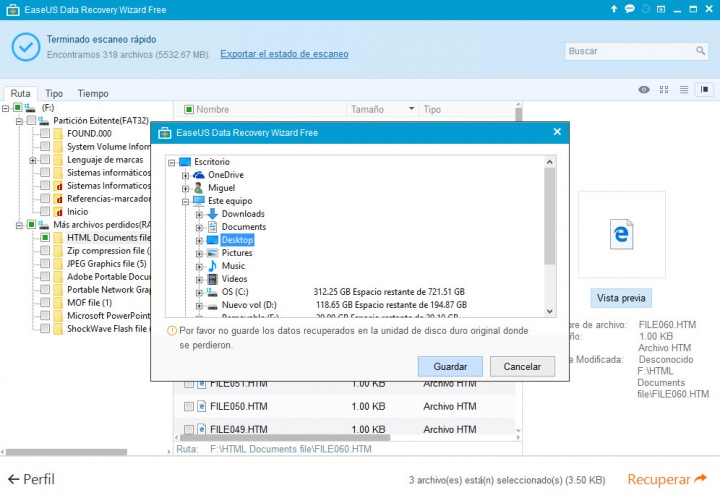
Task: Open the feedback chat bubble icon
Action: coord(630,9)
